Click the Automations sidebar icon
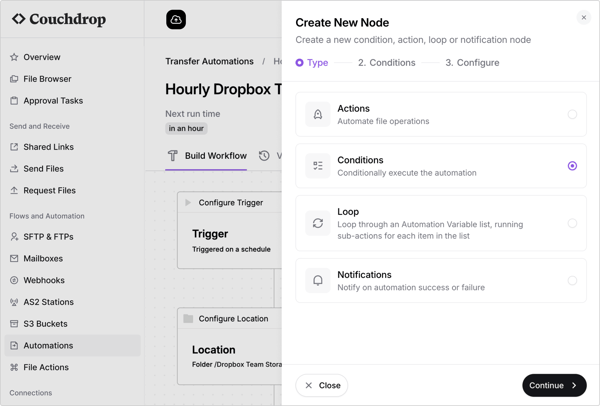 click(14, 346)
